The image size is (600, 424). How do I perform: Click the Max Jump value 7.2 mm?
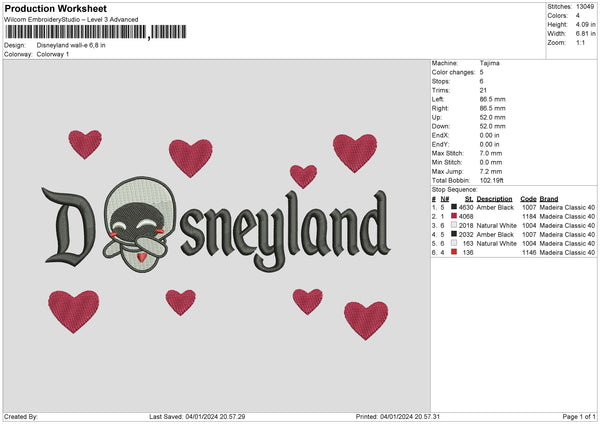[x=491, y=171]
